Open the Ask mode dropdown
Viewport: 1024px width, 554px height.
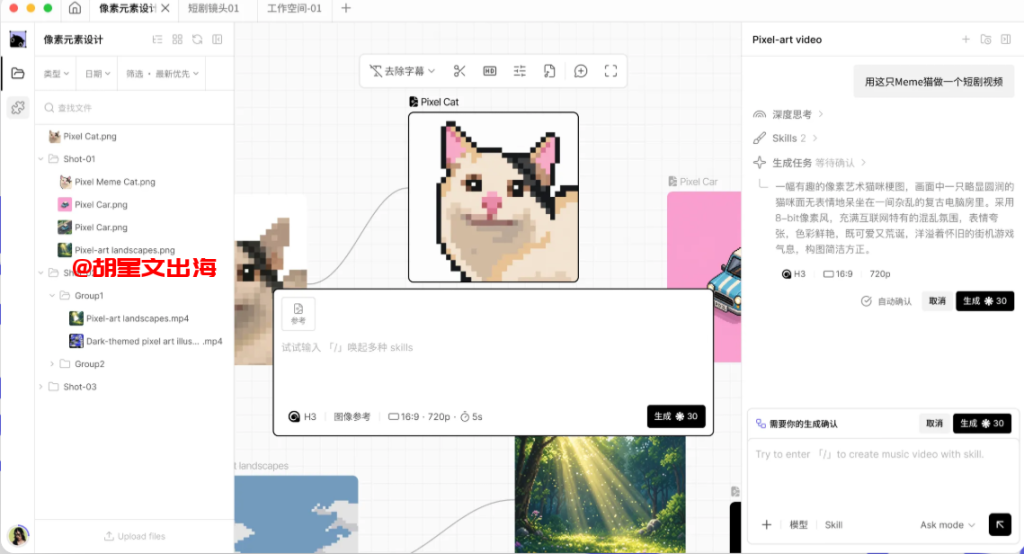pos(947,525)
